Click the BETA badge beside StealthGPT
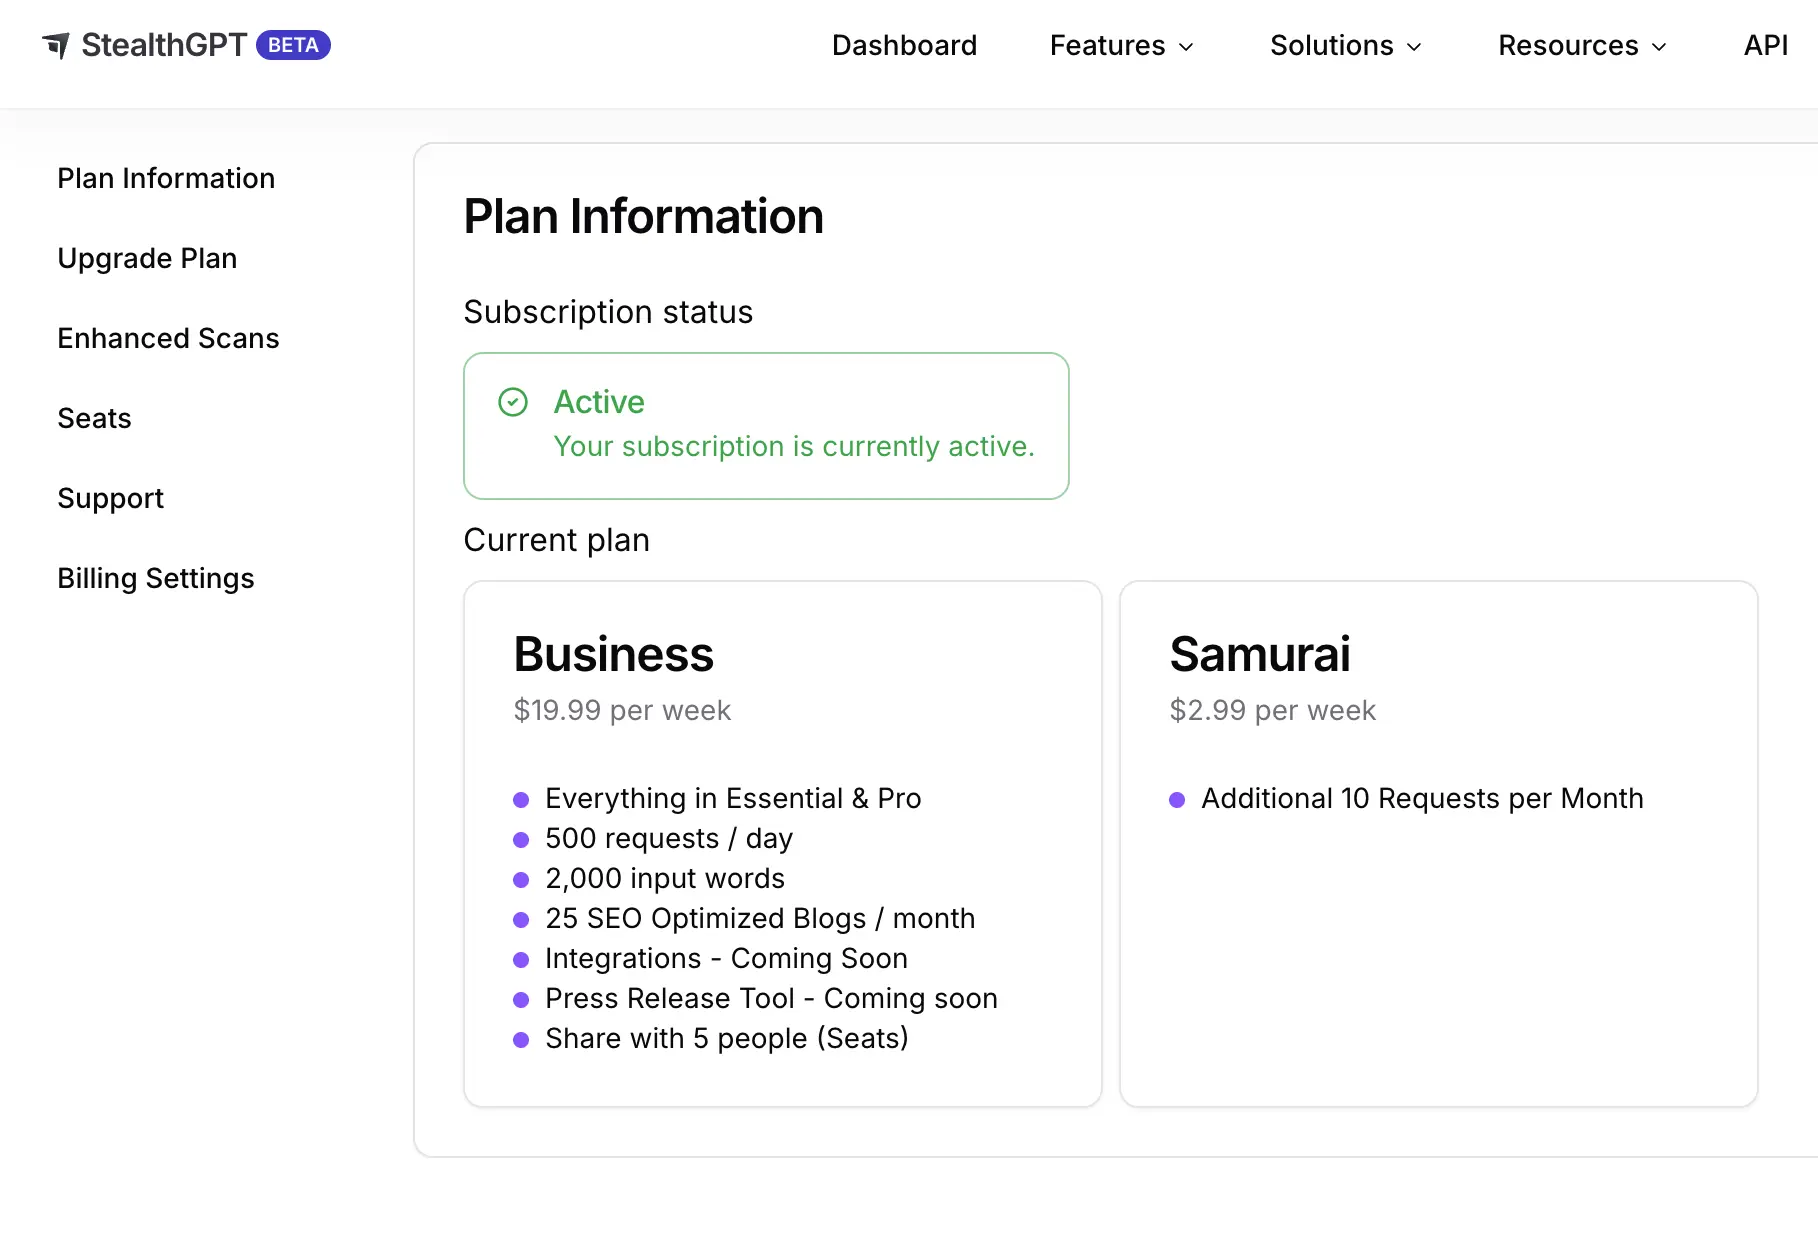The height and width of the screenshot is (1240, 1818). click(293, 45)
